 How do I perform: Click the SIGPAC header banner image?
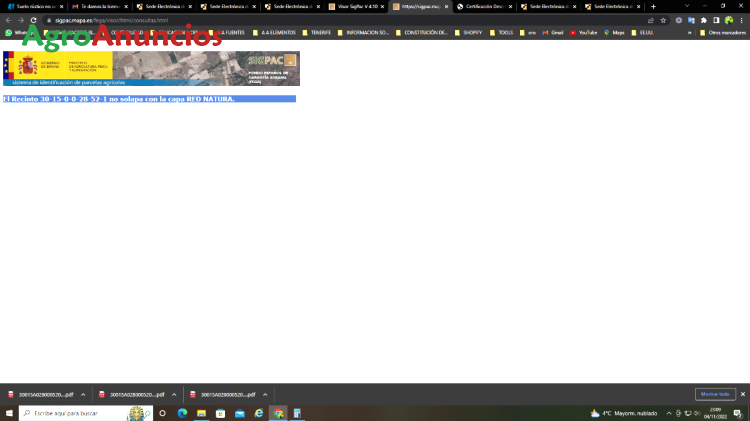(x=152, y=68)
